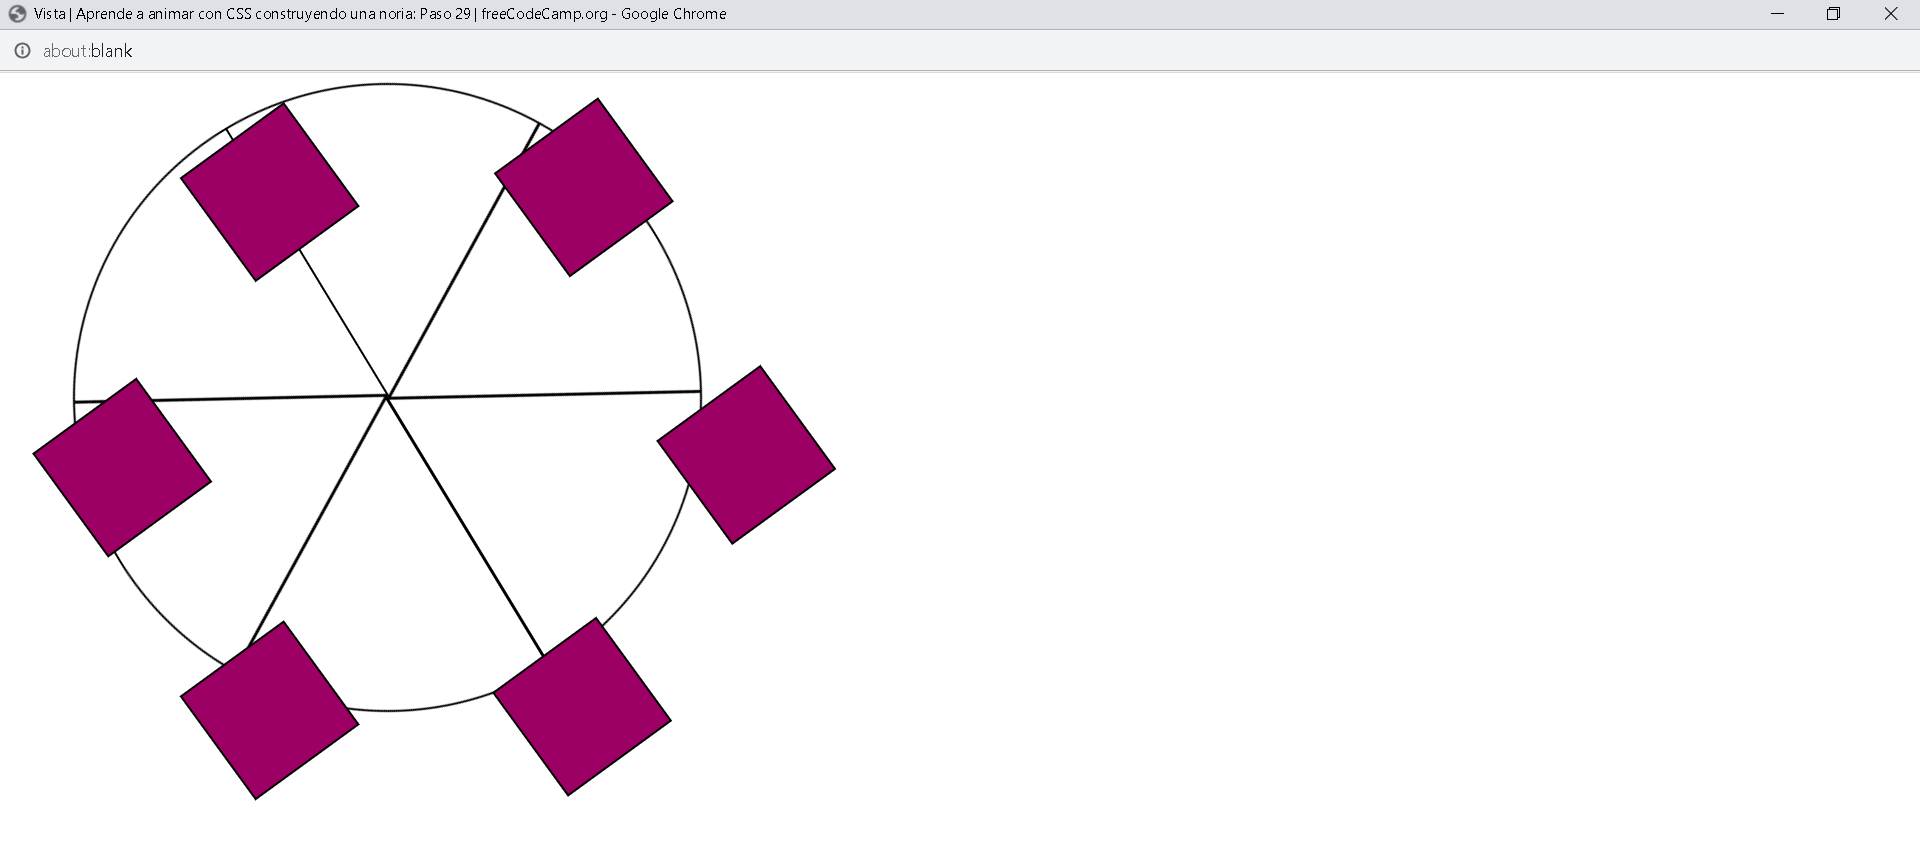
Task: Minimize the Chrome popup window
Action: pos(1777,14)
